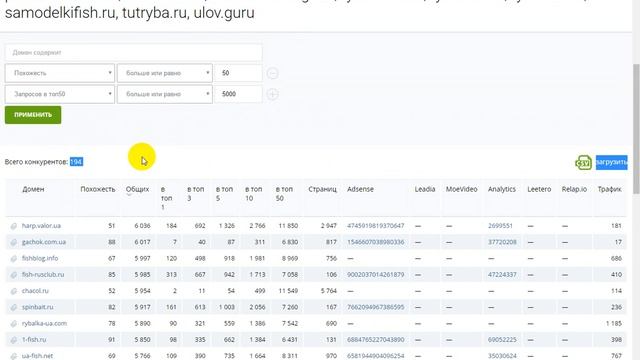Sort by the в топ 10 column header

253,194
